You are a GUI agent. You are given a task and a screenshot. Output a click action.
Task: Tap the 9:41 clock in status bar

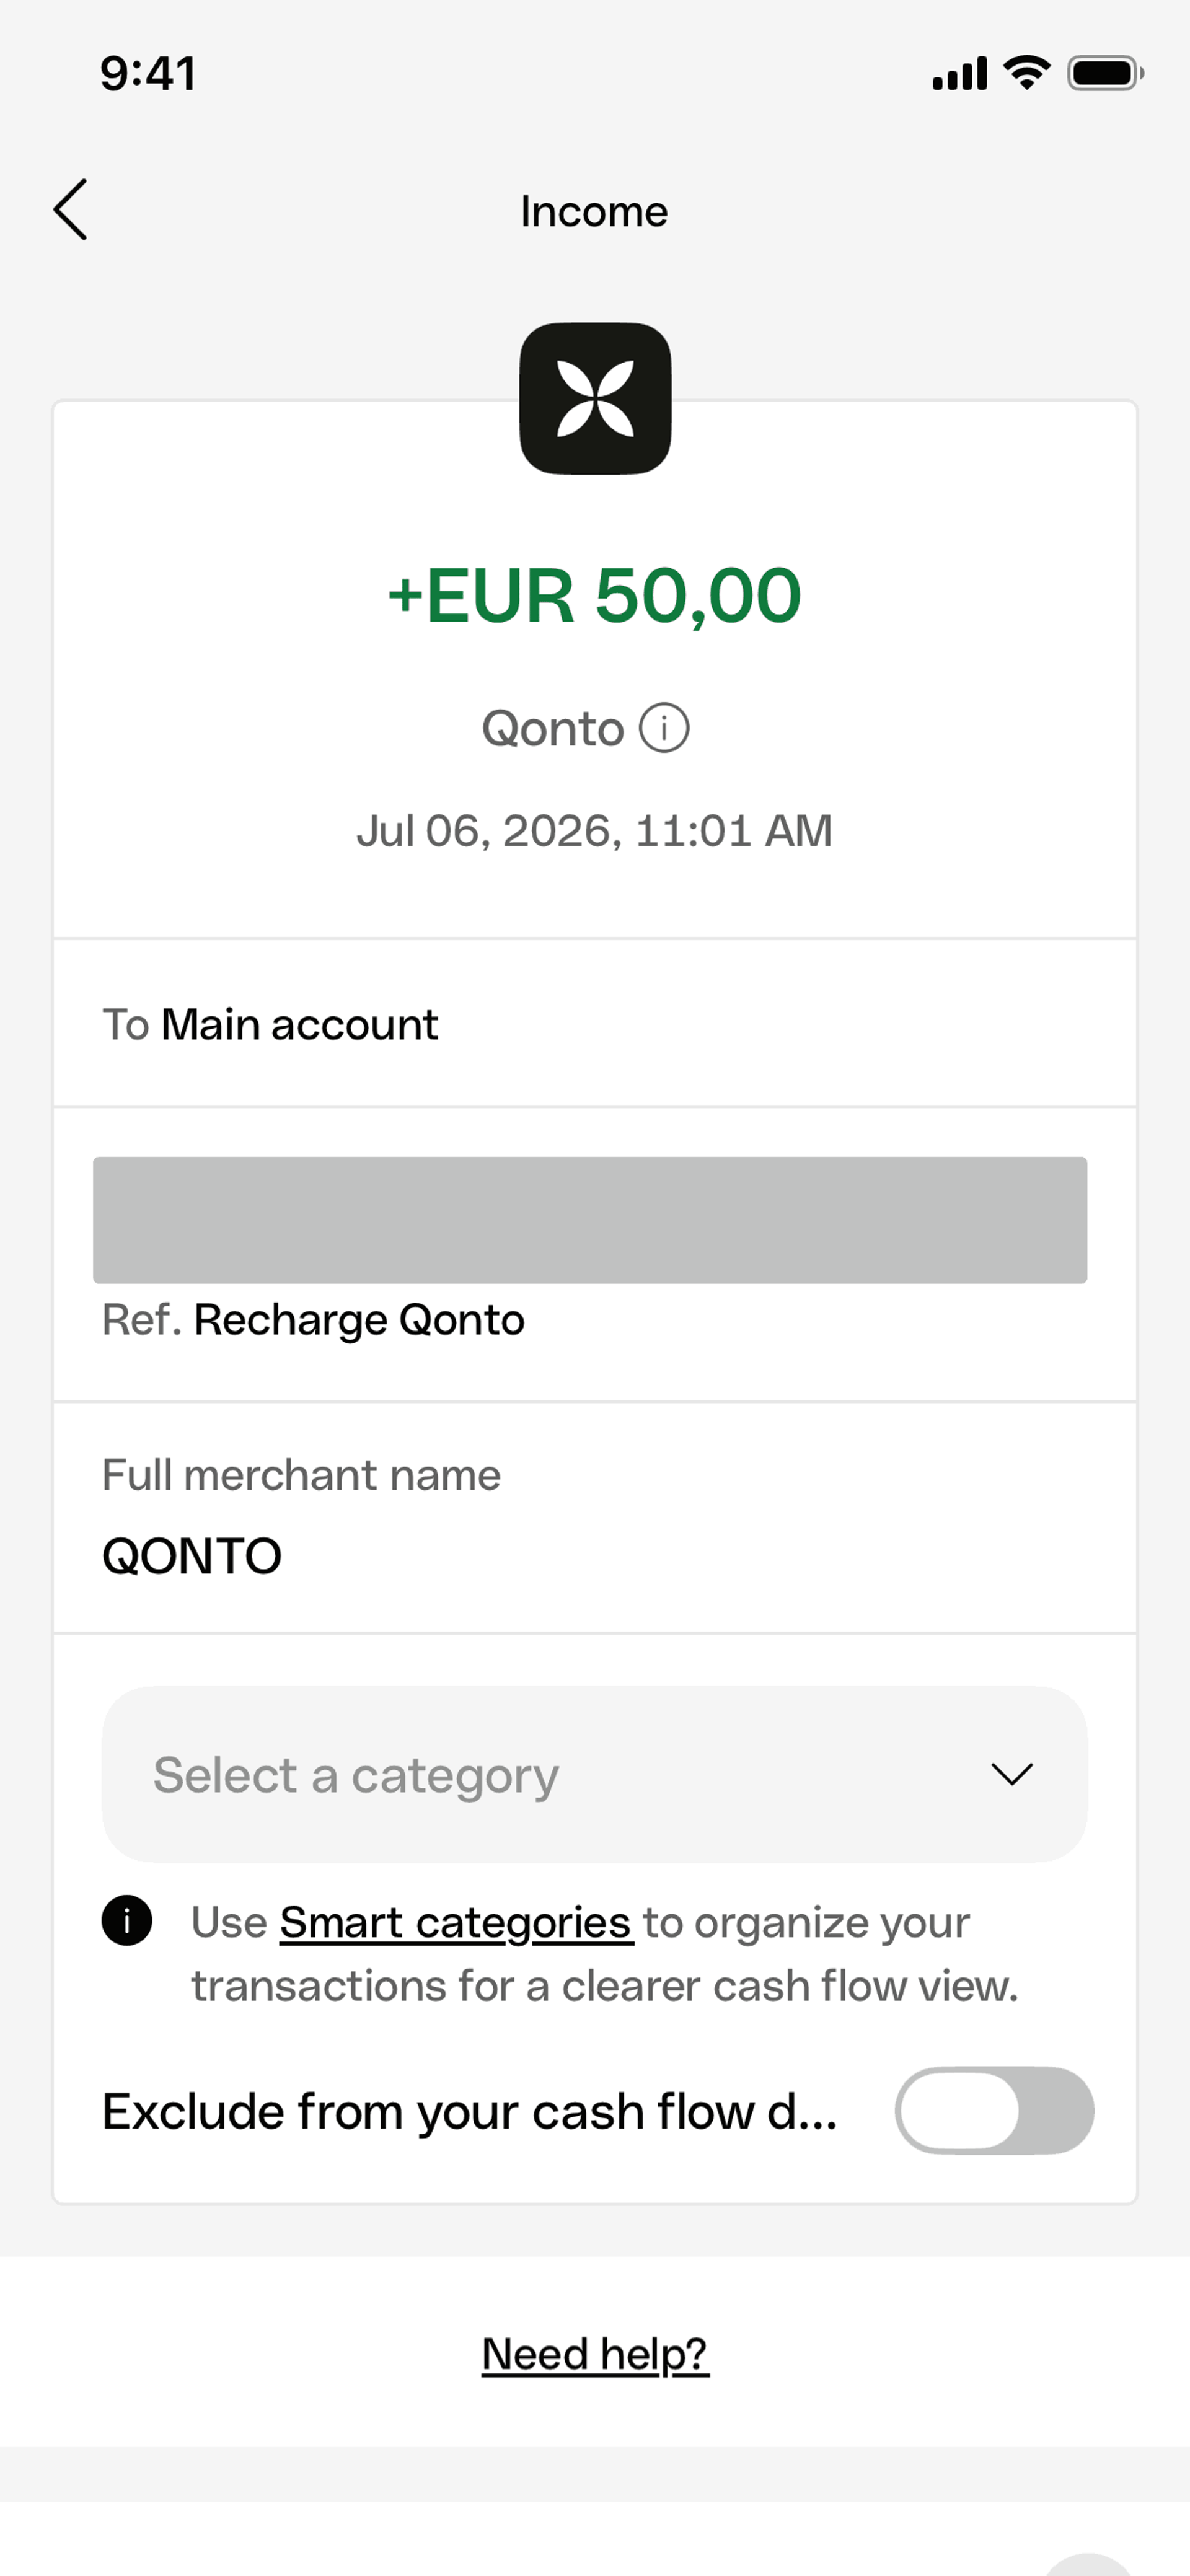tap(148, 74)
